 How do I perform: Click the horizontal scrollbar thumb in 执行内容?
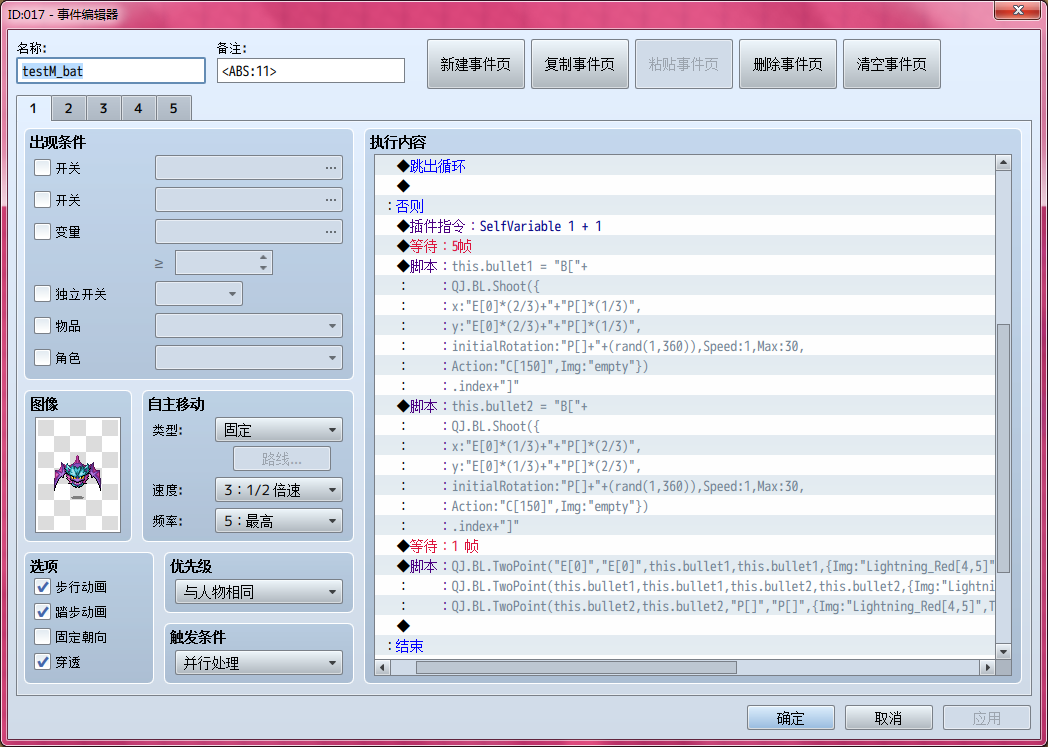(x=576, y=667)
